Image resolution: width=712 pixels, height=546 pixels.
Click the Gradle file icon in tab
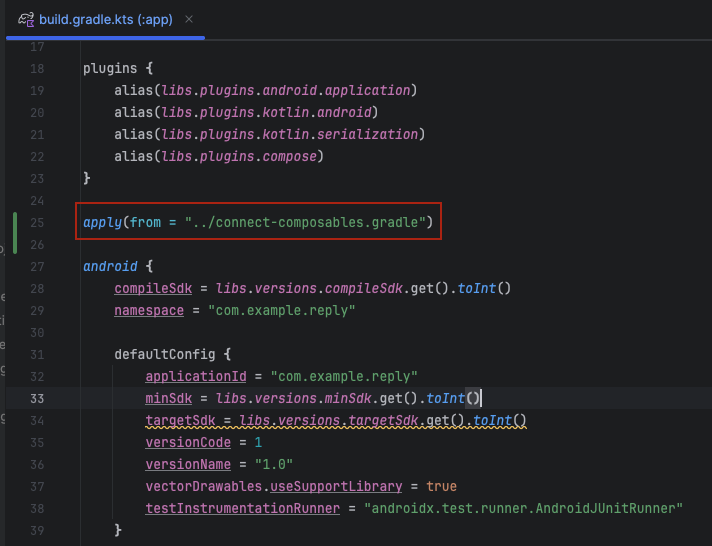tap(26, 20)
